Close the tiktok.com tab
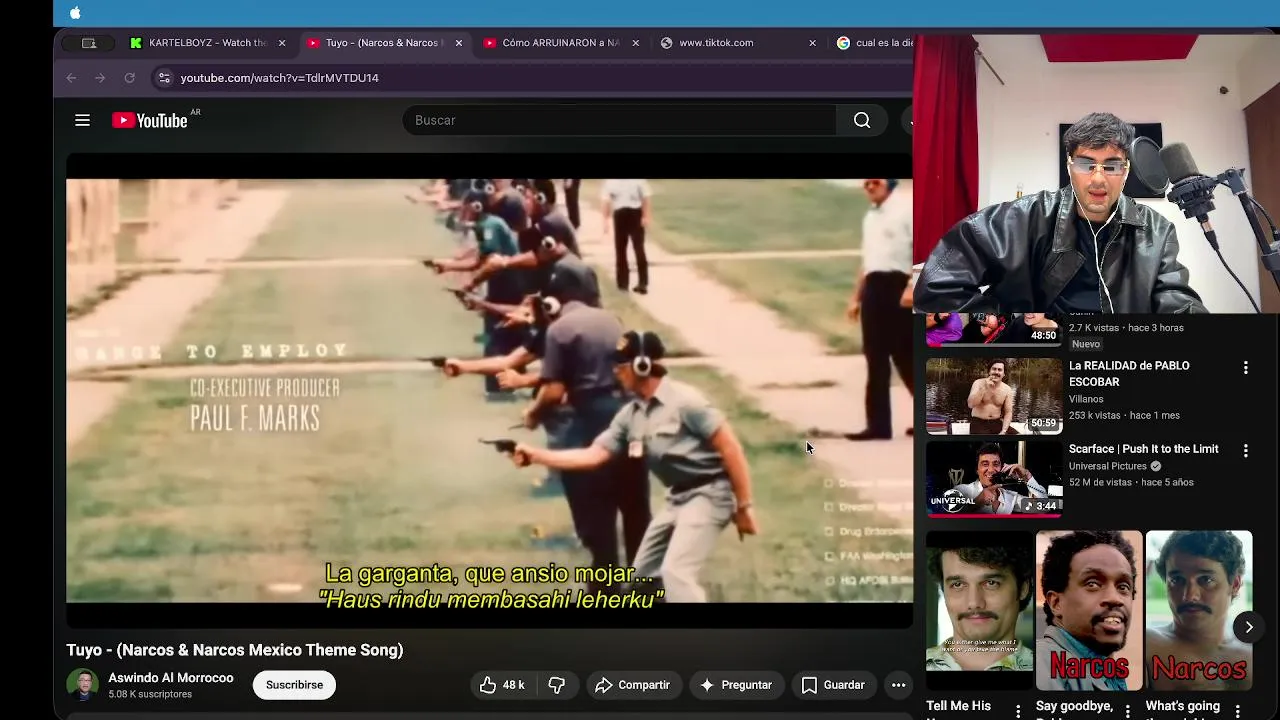Image resolution: width=1280 pixels, height=720 pixels. pyautogui.click(x=812, y=43)
